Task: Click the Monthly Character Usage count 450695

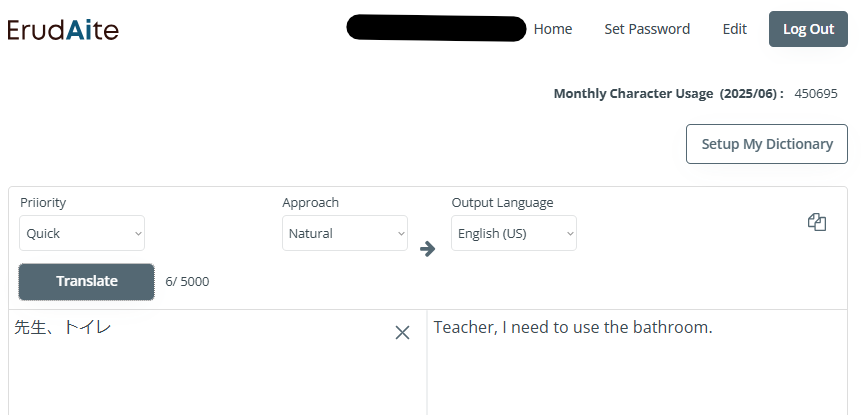Action: click(x=816, y=93)
